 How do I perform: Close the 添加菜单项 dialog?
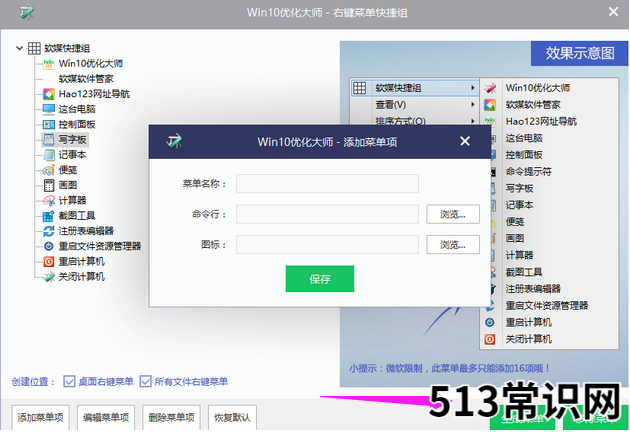click(x=465, y=141)
